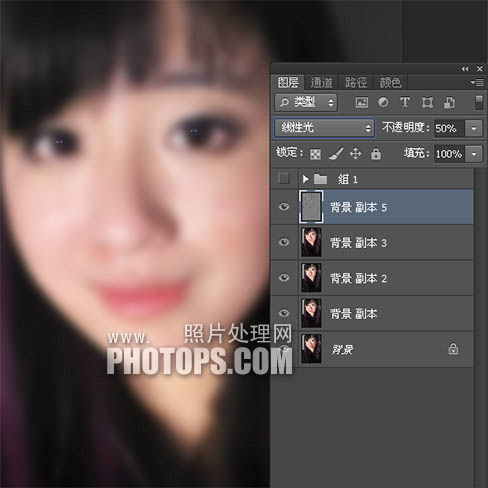The image size is (488, 488).
Task: Open the 不透明度 opacity slider arrow
Action: (x=474, y=128)
